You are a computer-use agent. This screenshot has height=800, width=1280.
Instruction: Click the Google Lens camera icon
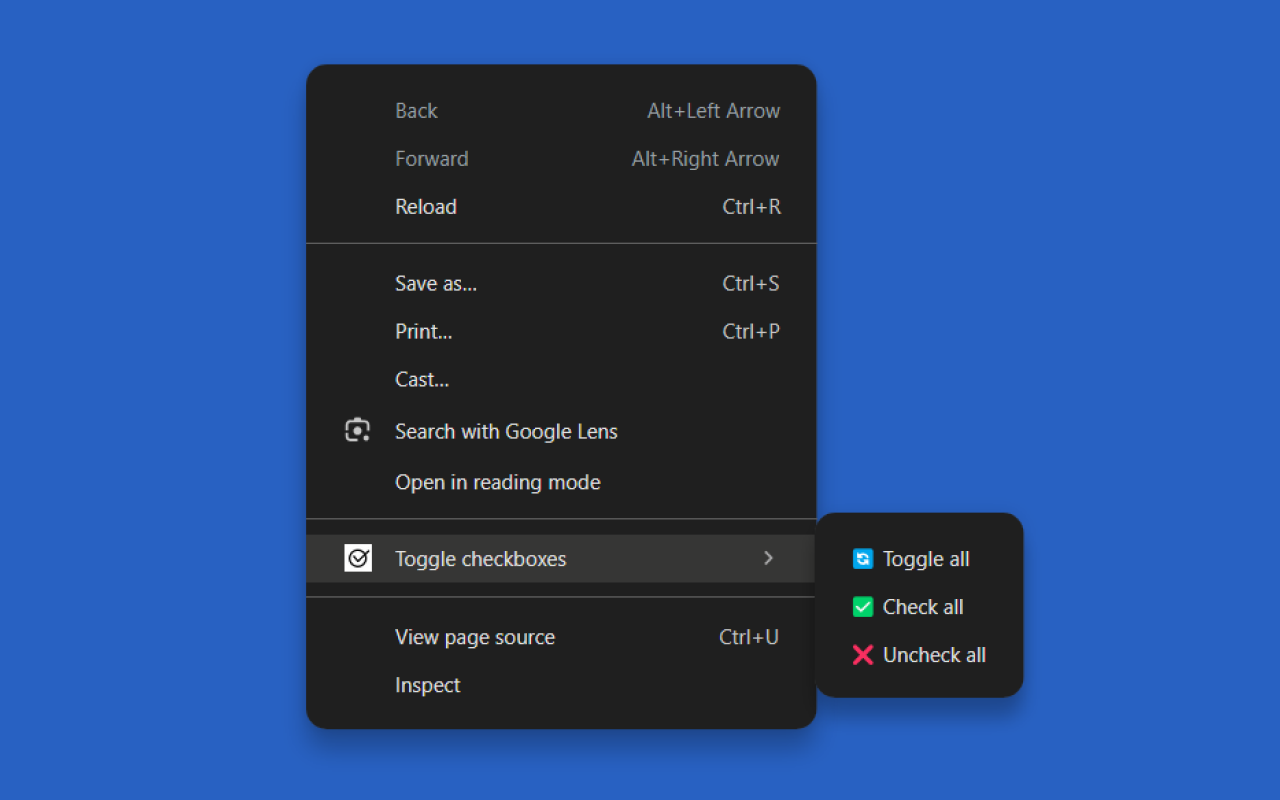pyautogui.click(x=358, y=430)
